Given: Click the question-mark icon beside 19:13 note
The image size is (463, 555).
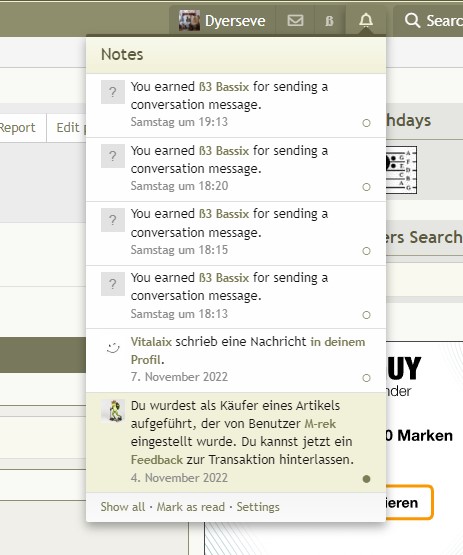Looking at the screenshot, I should point(113,92).
